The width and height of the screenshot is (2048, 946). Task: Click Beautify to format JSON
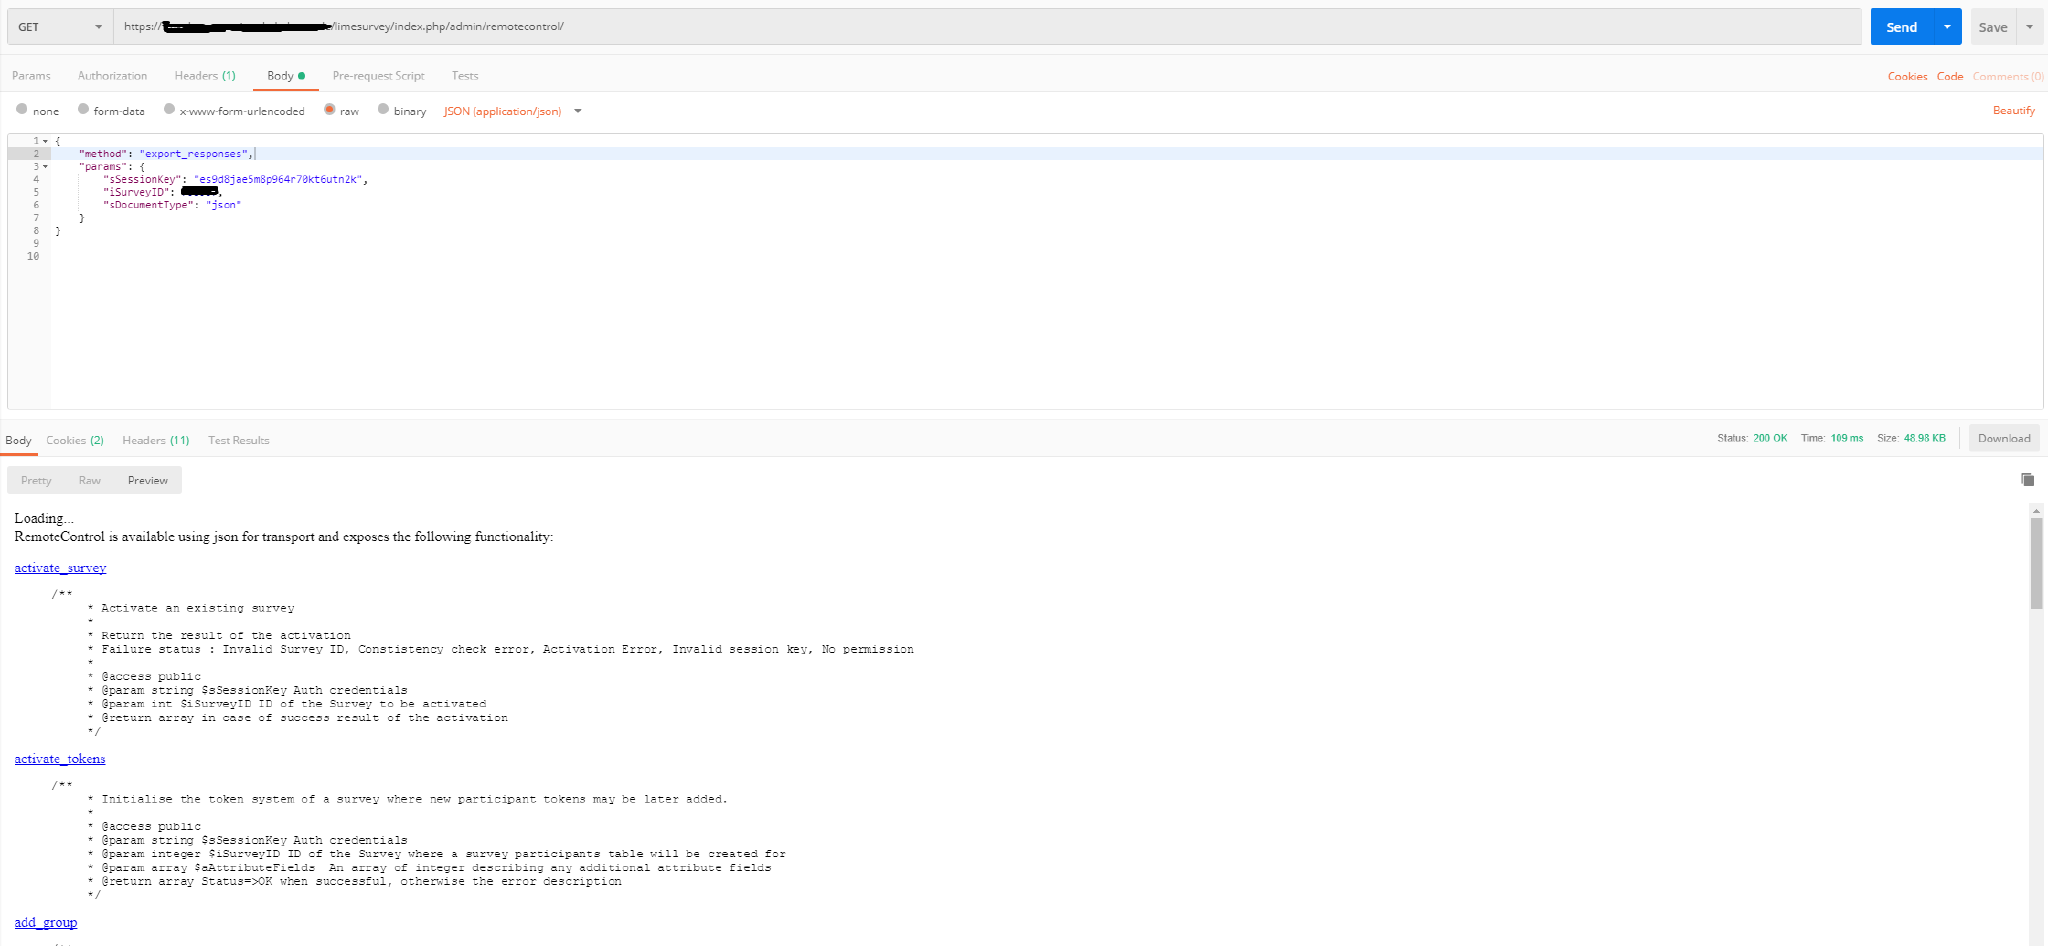coord(2013,111)
